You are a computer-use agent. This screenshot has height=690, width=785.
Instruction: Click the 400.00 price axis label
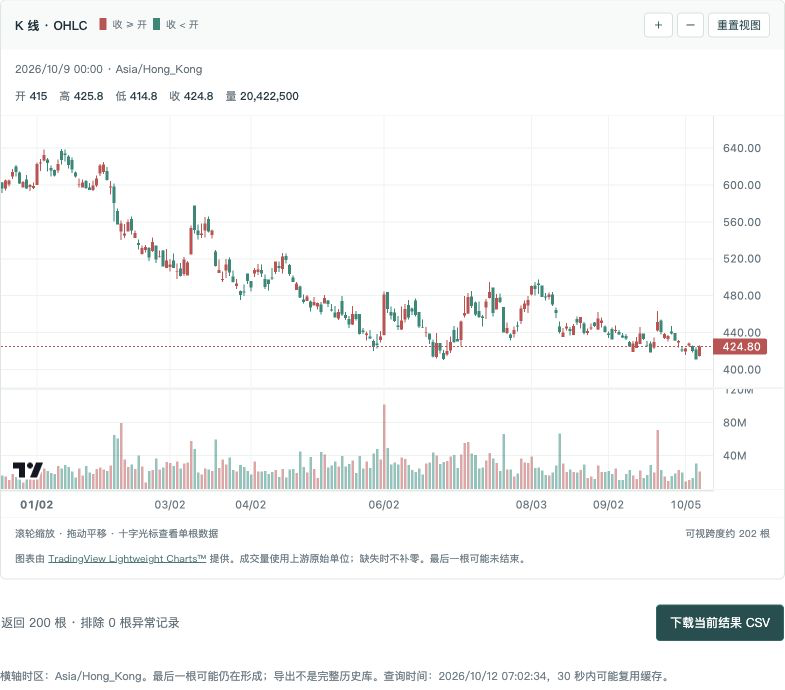point(741,370)
